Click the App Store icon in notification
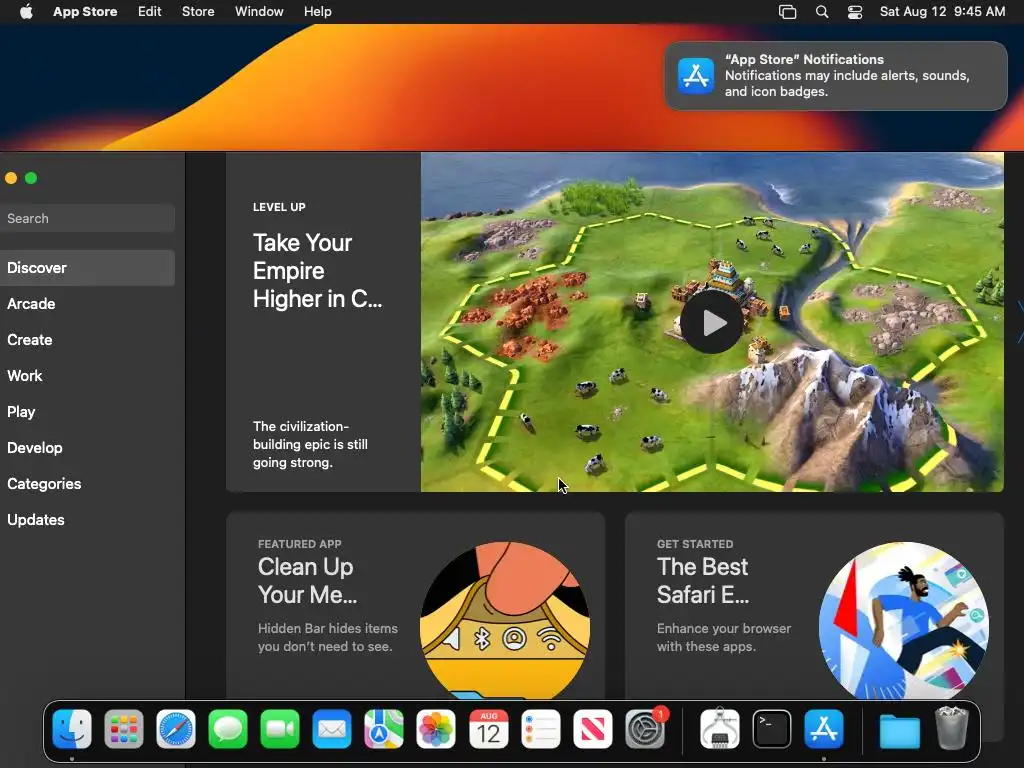 [x=696, y=76]
